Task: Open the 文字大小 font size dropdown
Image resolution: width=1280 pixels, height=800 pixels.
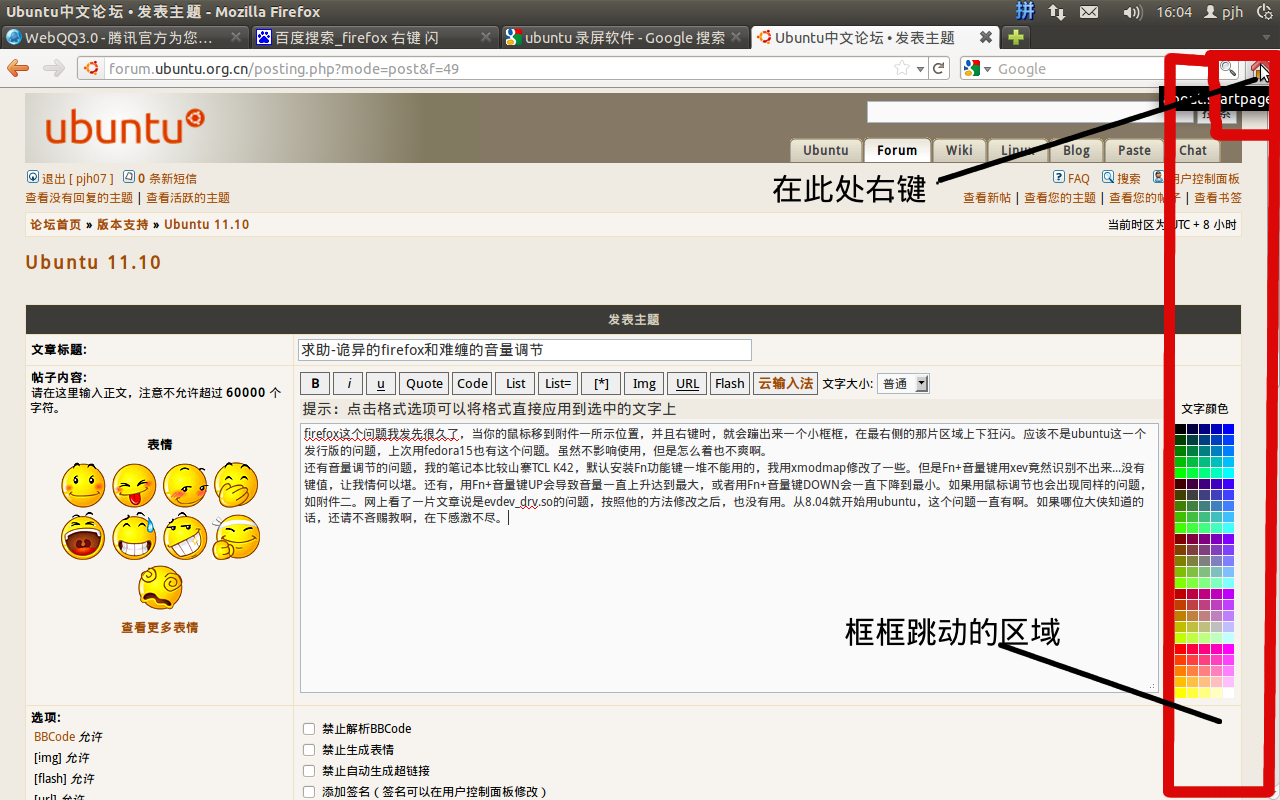Action: (x=904, y=384)
